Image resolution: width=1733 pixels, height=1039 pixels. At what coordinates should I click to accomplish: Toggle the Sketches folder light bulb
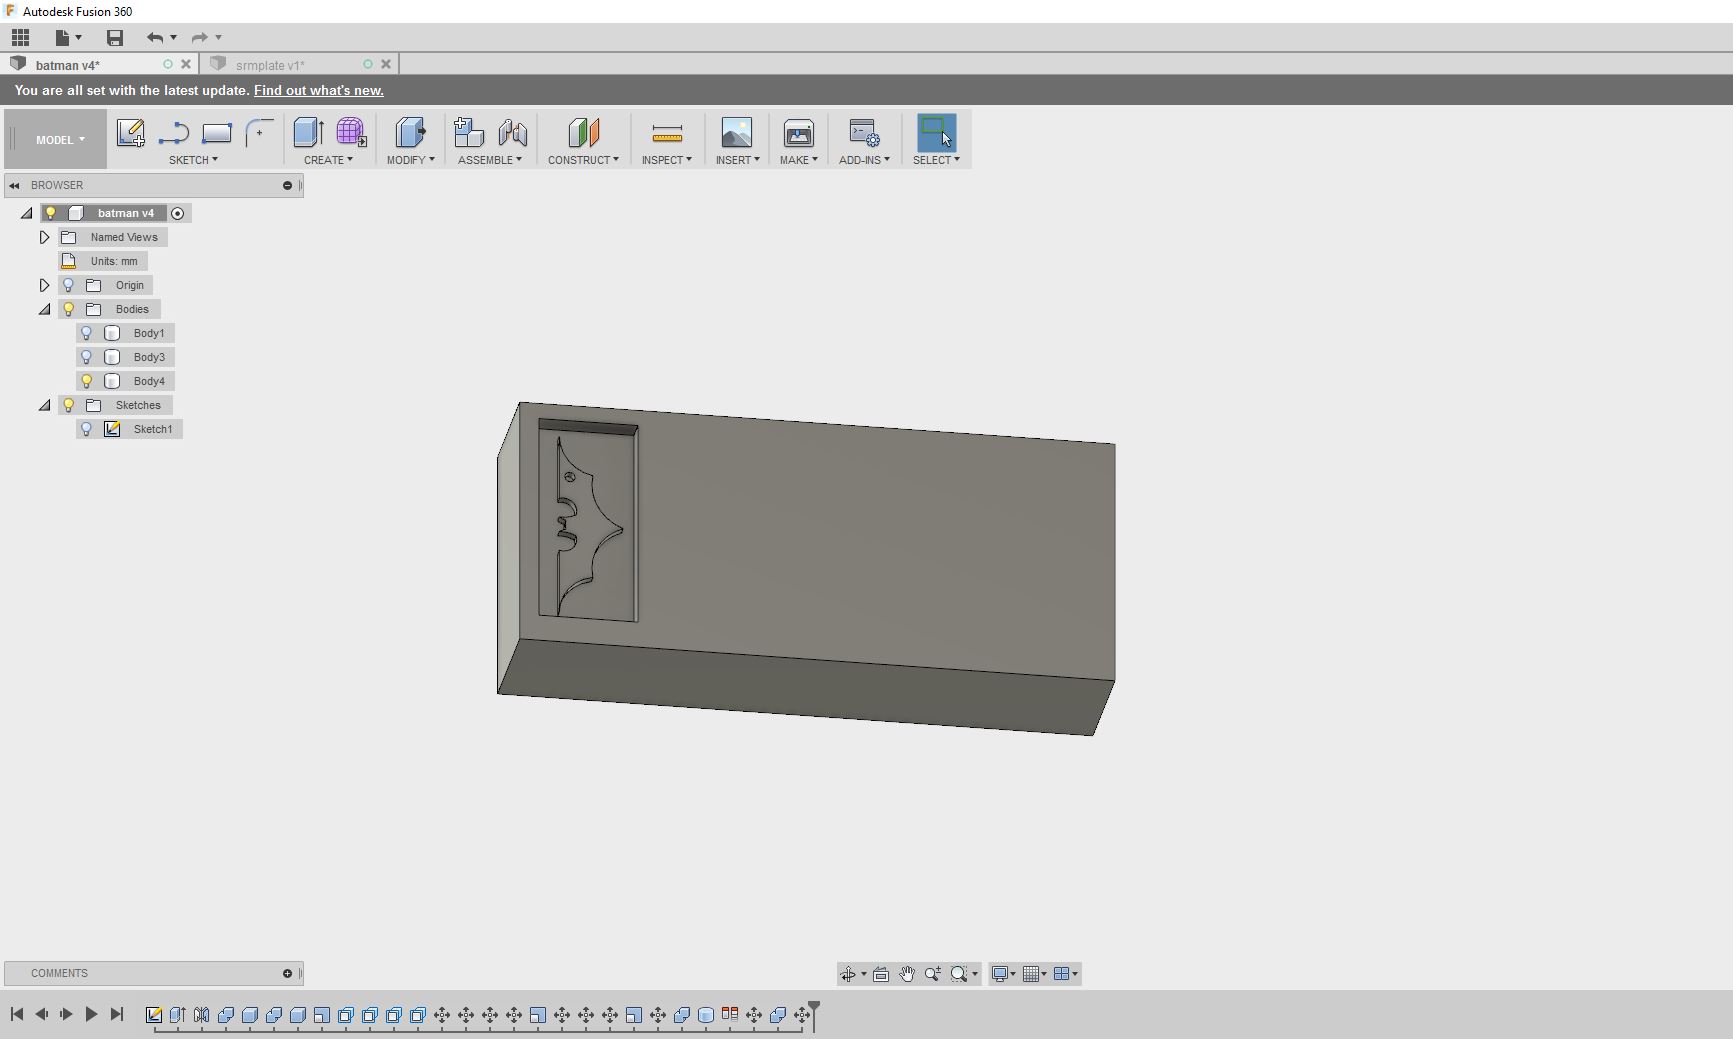coord(69,405)
